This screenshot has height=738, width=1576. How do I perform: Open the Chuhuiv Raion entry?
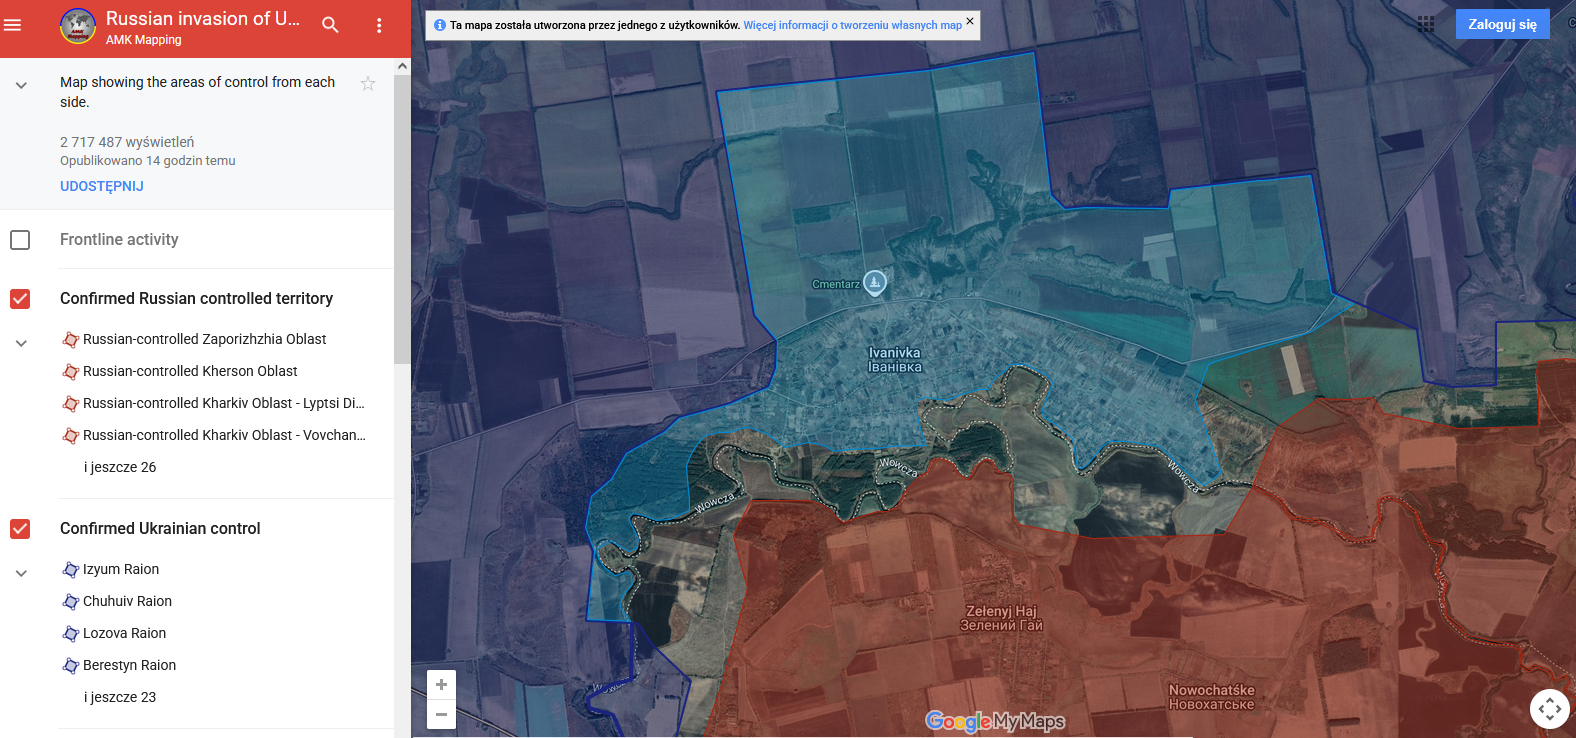tap(127, 601)
